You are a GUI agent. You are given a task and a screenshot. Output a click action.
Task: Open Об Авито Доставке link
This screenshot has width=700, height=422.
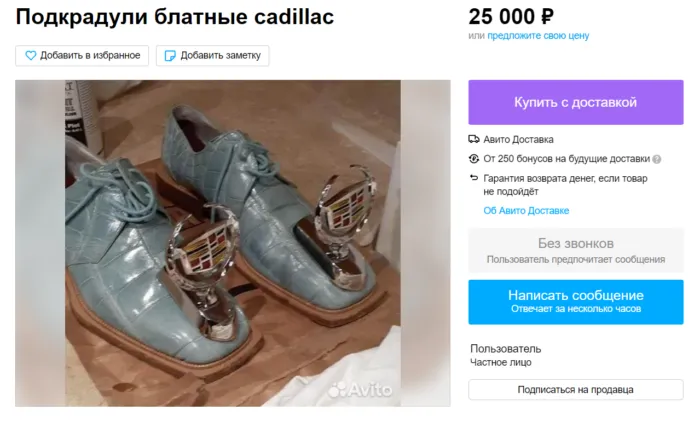526,211
